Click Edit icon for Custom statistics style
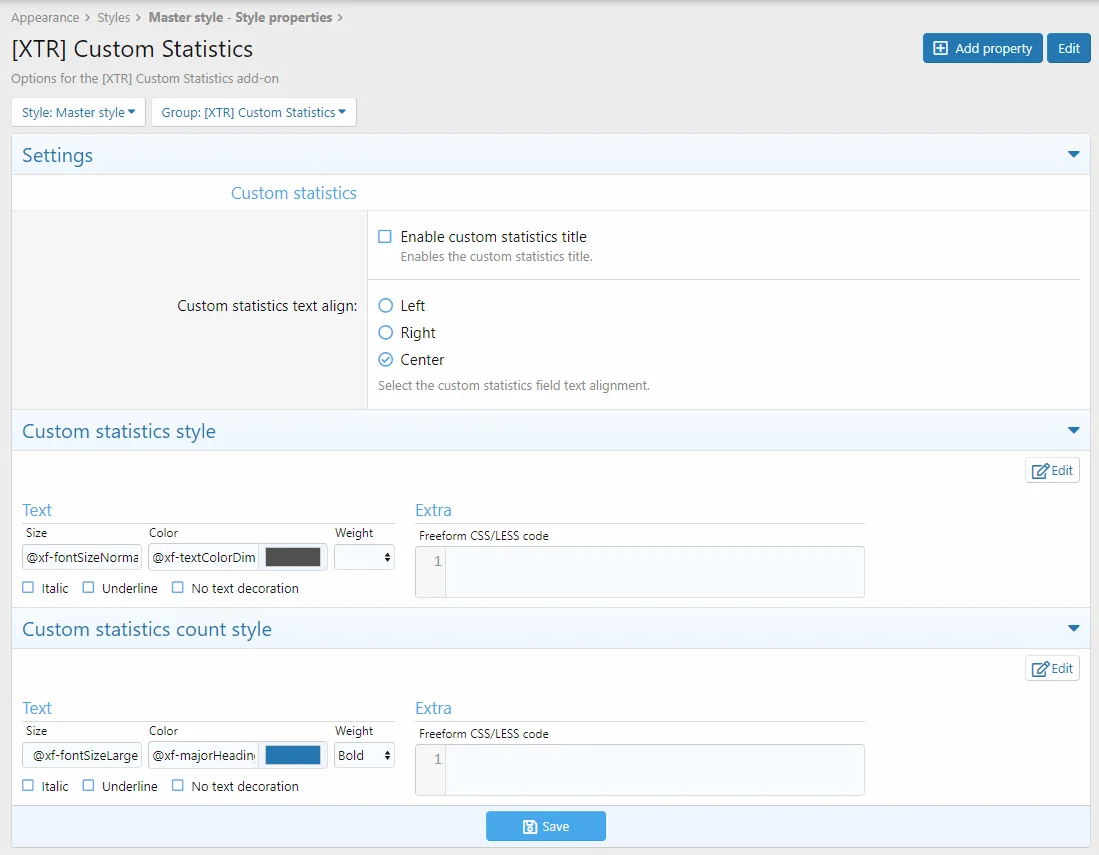Viewport: 1099px width, 855px height. [x=1052, y=470]
